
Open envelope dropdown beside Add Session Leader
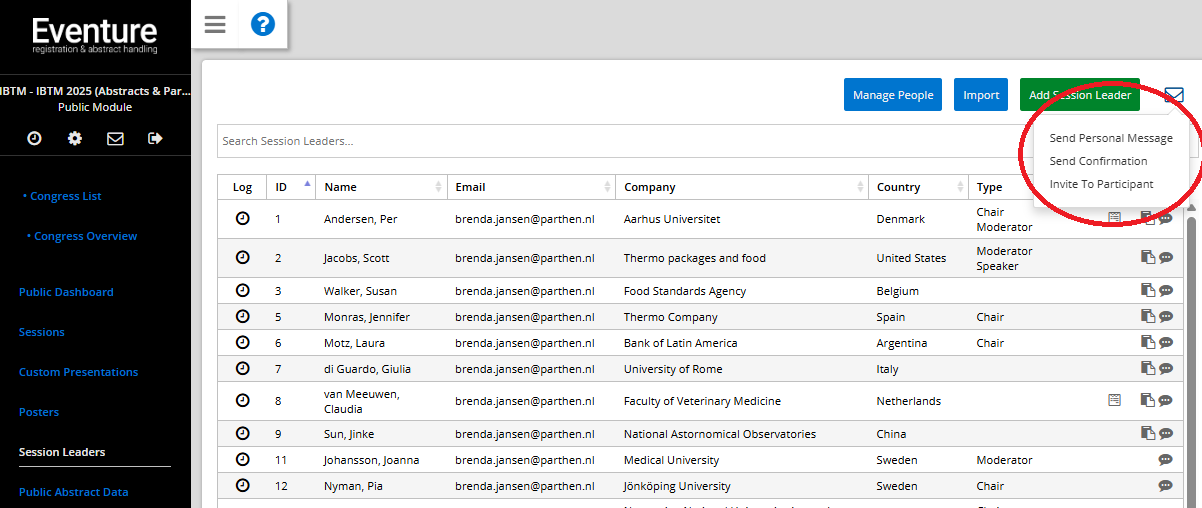1174,95
